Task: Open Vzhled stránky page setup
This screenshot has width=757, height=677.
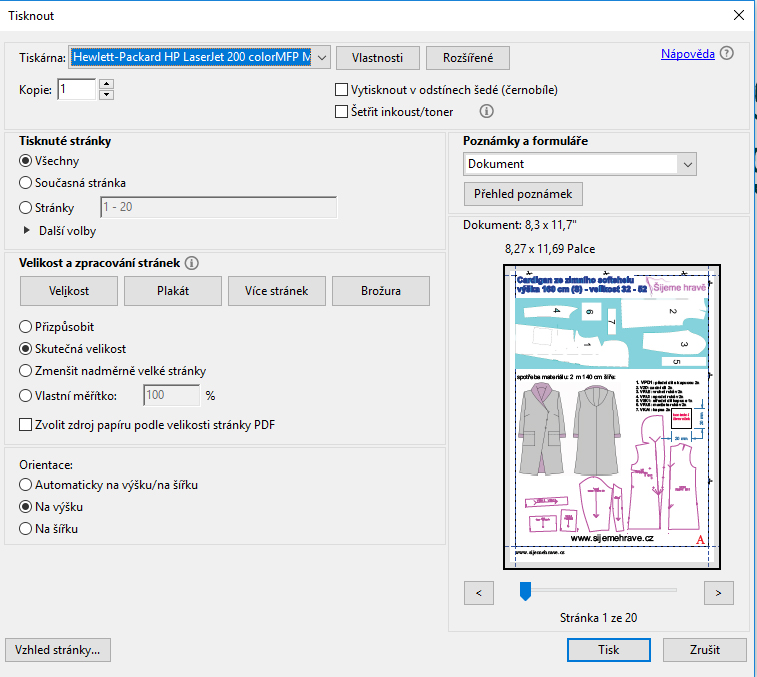Action: 58,650
